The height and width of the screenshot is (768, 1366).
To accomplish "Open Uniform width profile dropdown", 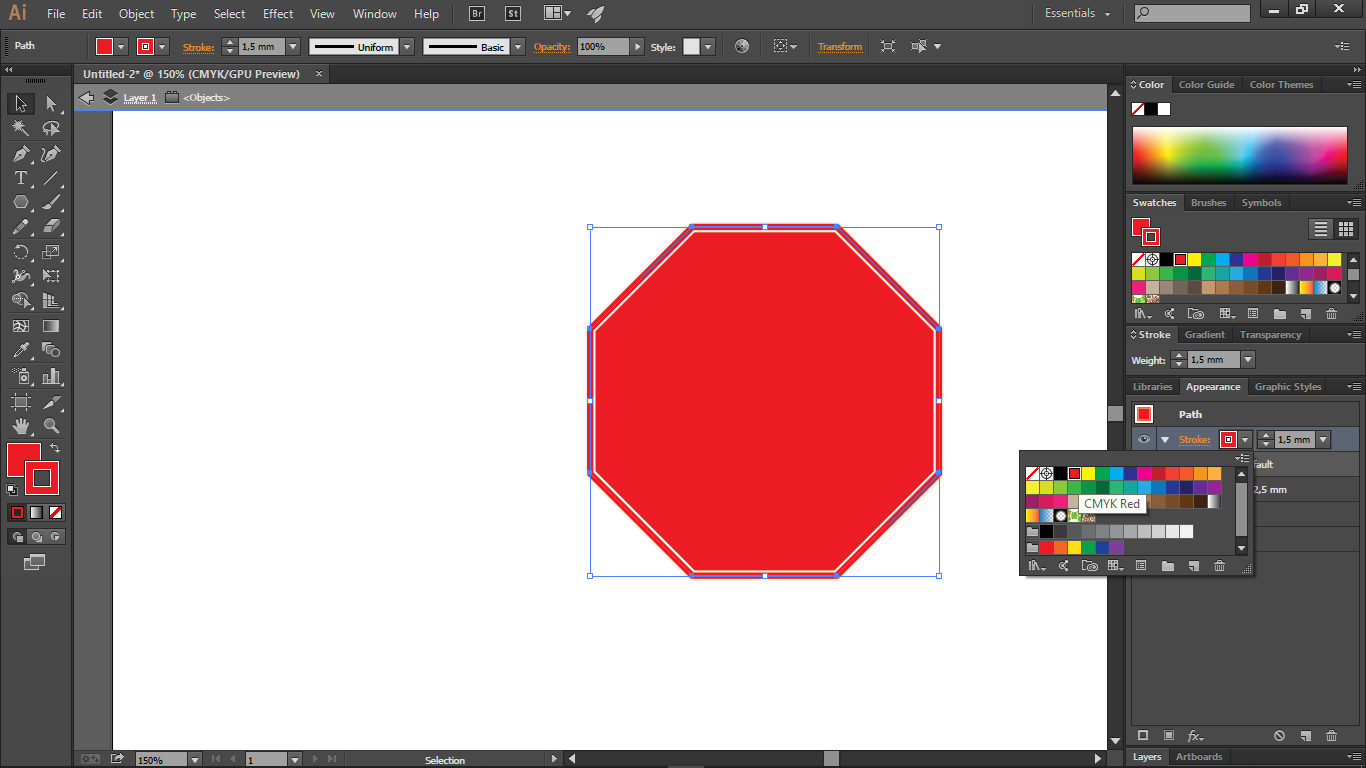I will (x=407, y=47).
